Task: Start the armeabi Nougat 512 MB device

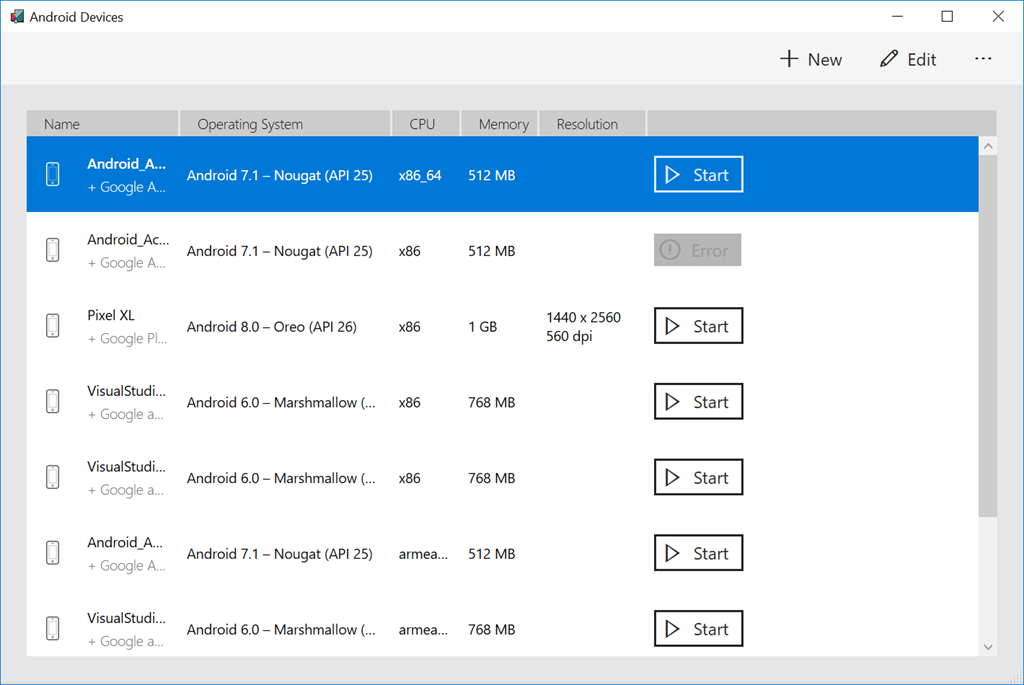Action: coord(698,553)
